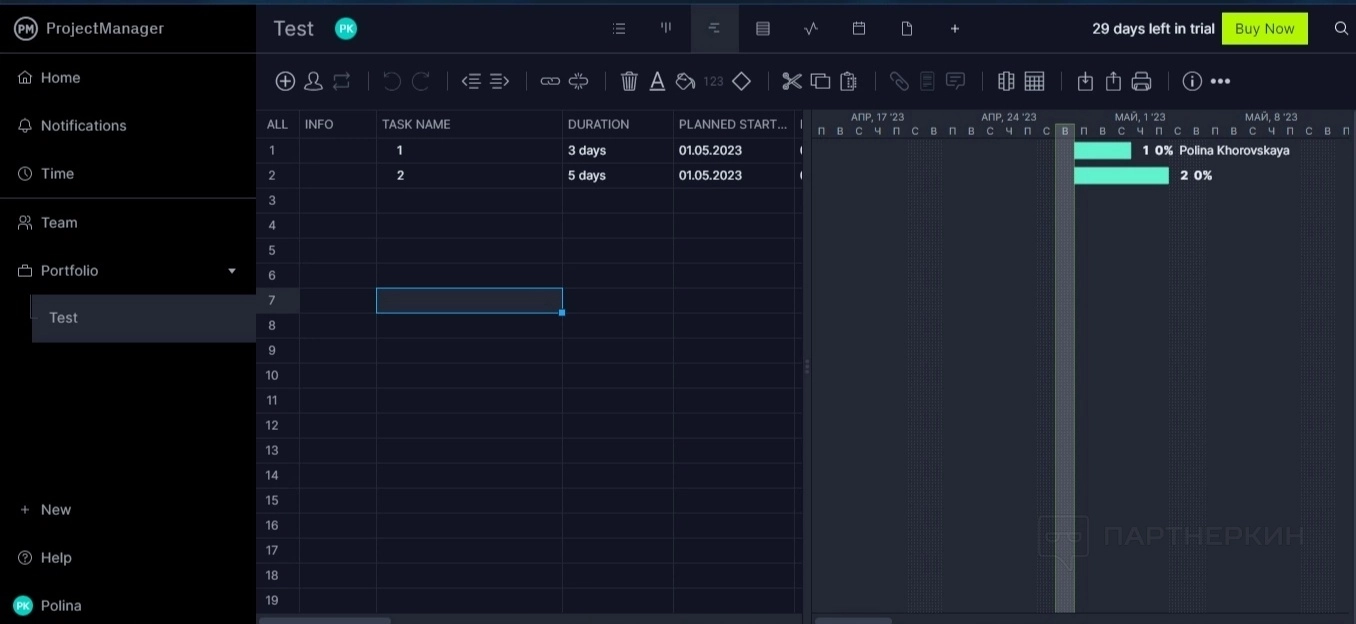Click the print icon in toolbar
The width and height of the screenshot is (1356, 624).
pos(1142,82)
